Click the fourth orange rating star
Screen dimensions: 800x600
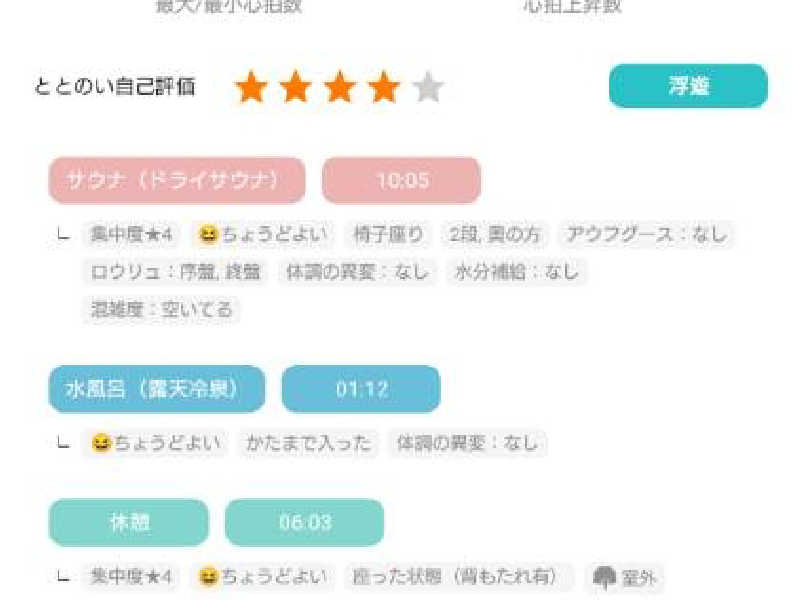point(384,87)
